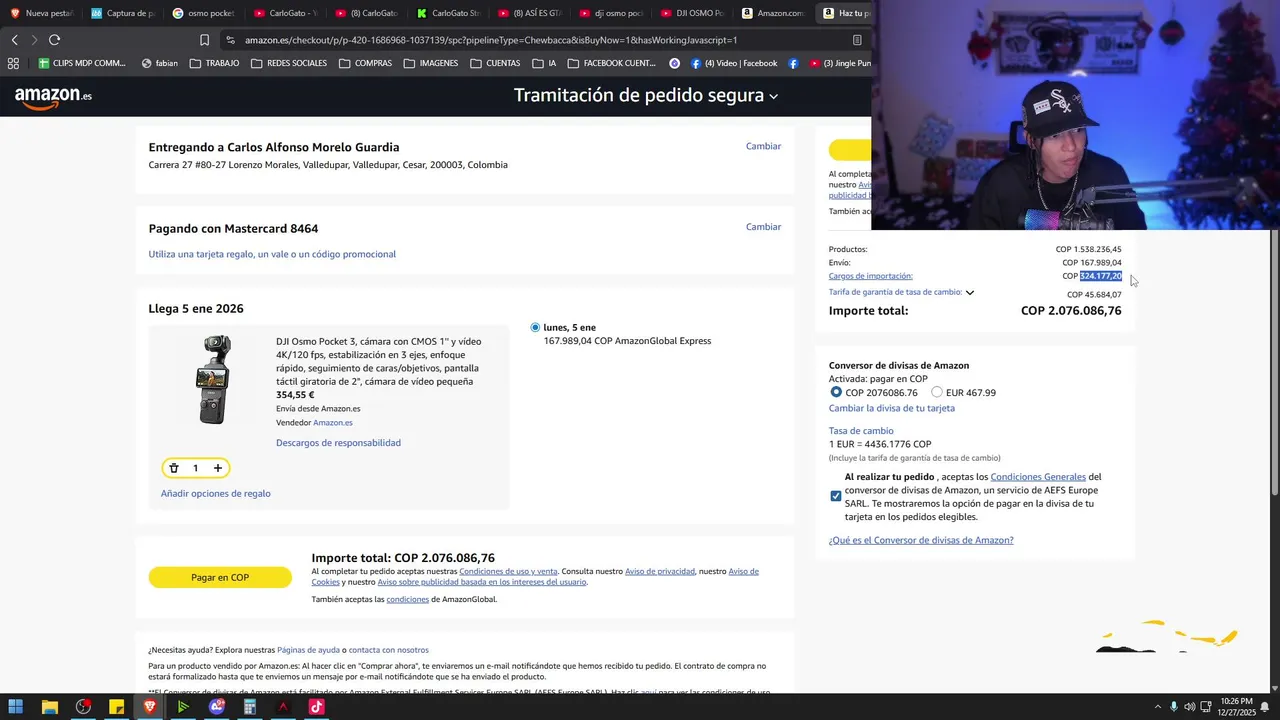Open File Explorer from the taskbar
This screenshot has width=1280, height=720.
49,707
